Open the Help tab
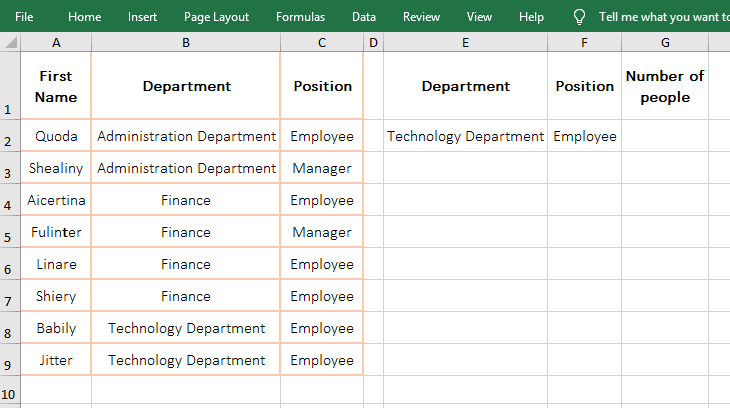The height and width of the screenshot is (408, 730). [x=531, y=17]
